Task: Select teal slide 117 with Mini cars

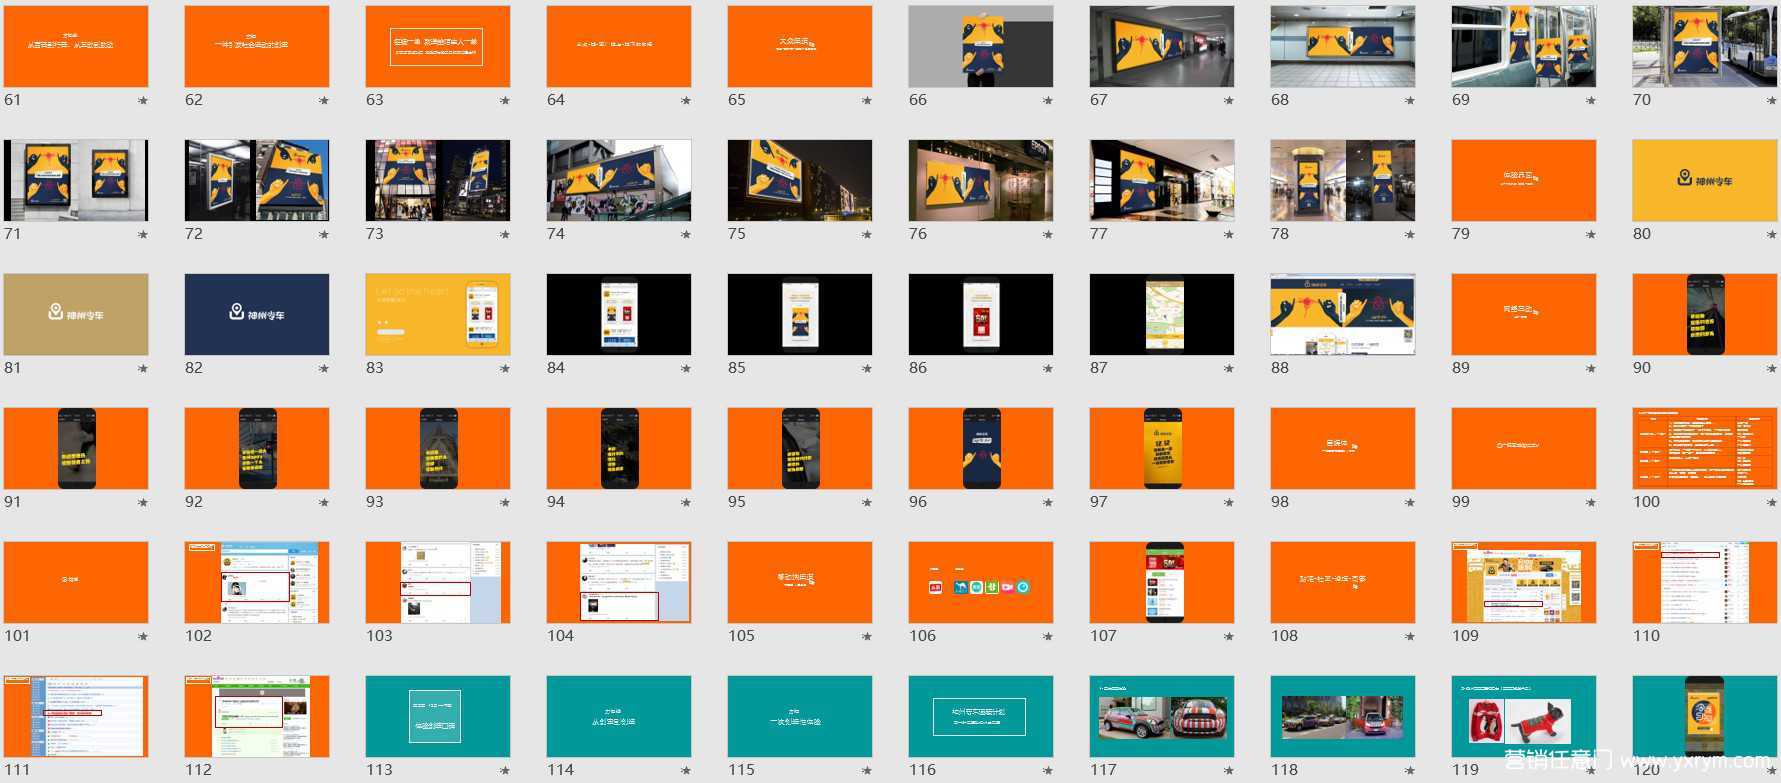Action: [1161, 716]
